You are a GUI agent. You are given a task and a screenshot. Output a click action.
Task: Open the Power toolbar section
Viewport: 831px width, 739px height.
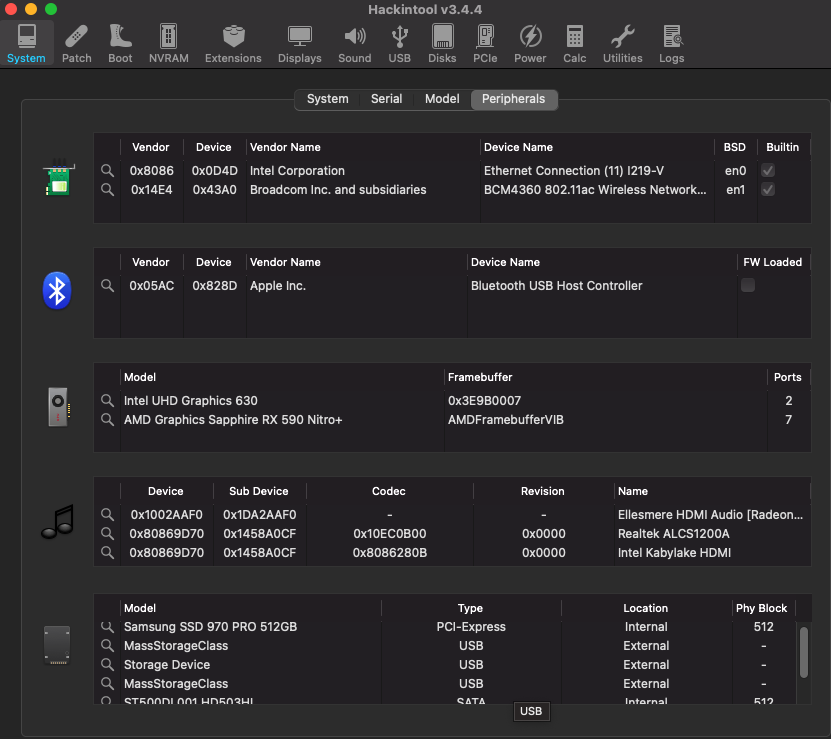click(x=530, y=43)
